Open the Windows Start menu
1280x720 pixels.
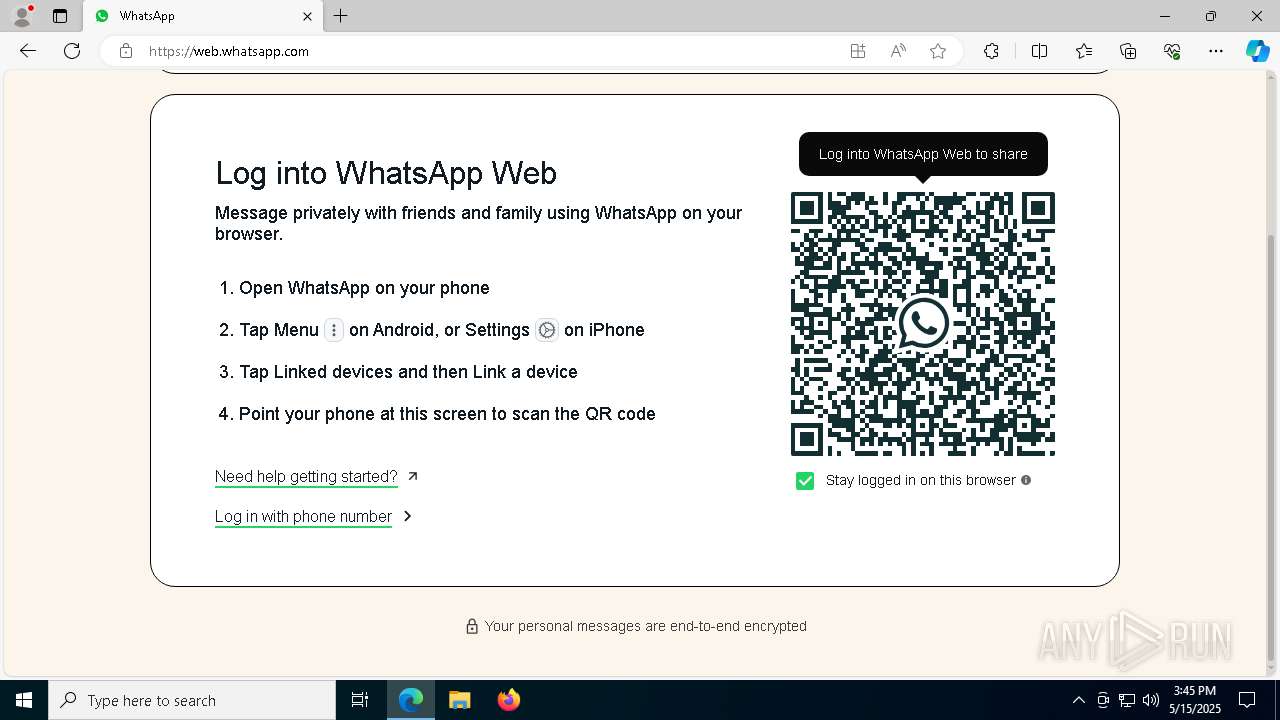tap(24, 700)
